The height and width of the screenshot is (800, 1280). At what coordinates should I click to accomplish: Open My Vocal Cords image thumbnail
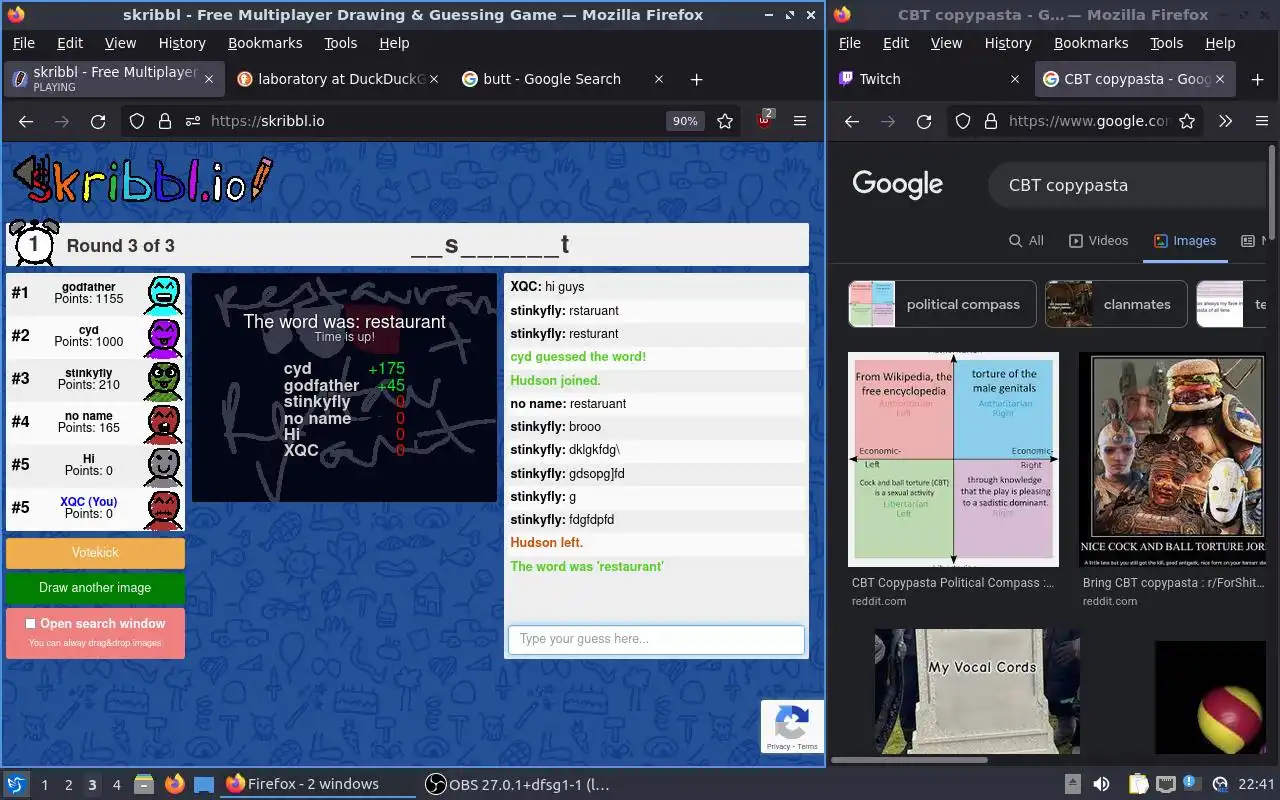point(977,690)
